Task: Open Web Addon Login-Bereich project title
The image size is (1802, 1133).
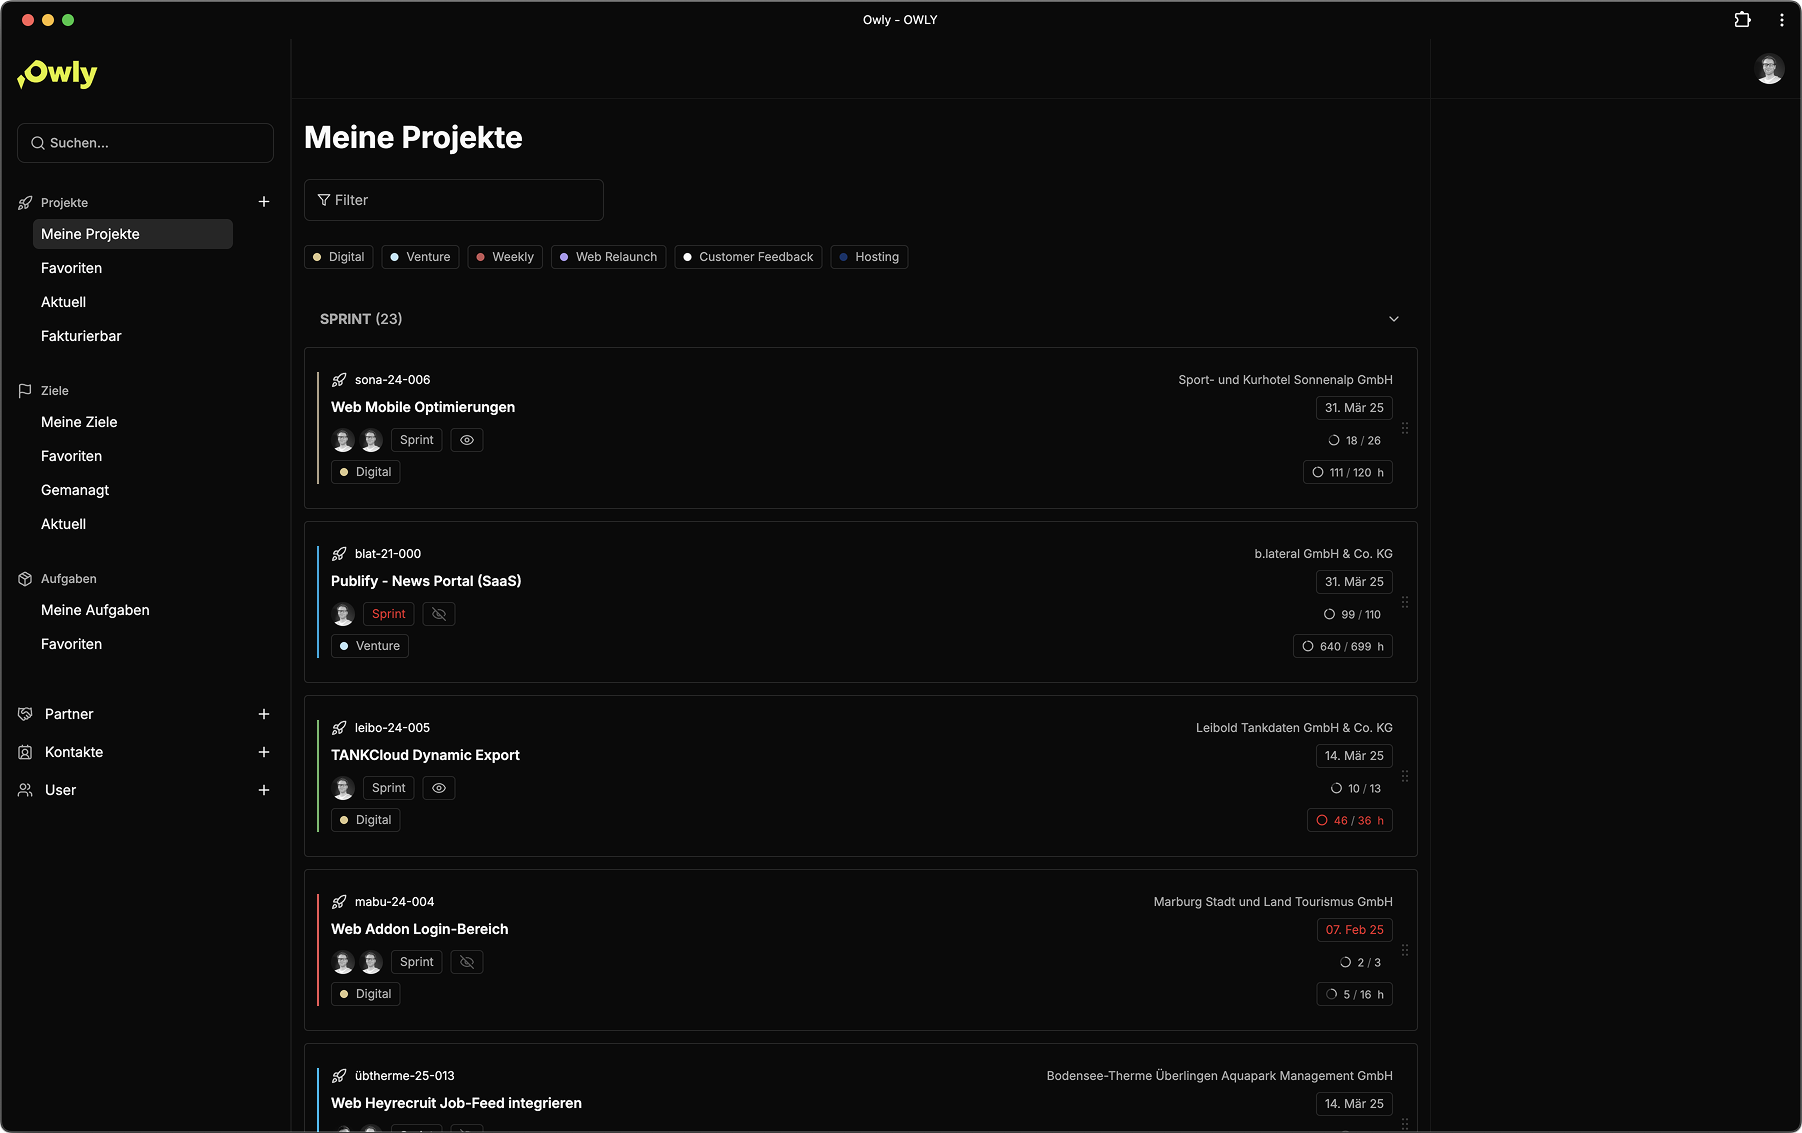Action: coord(420,929)
